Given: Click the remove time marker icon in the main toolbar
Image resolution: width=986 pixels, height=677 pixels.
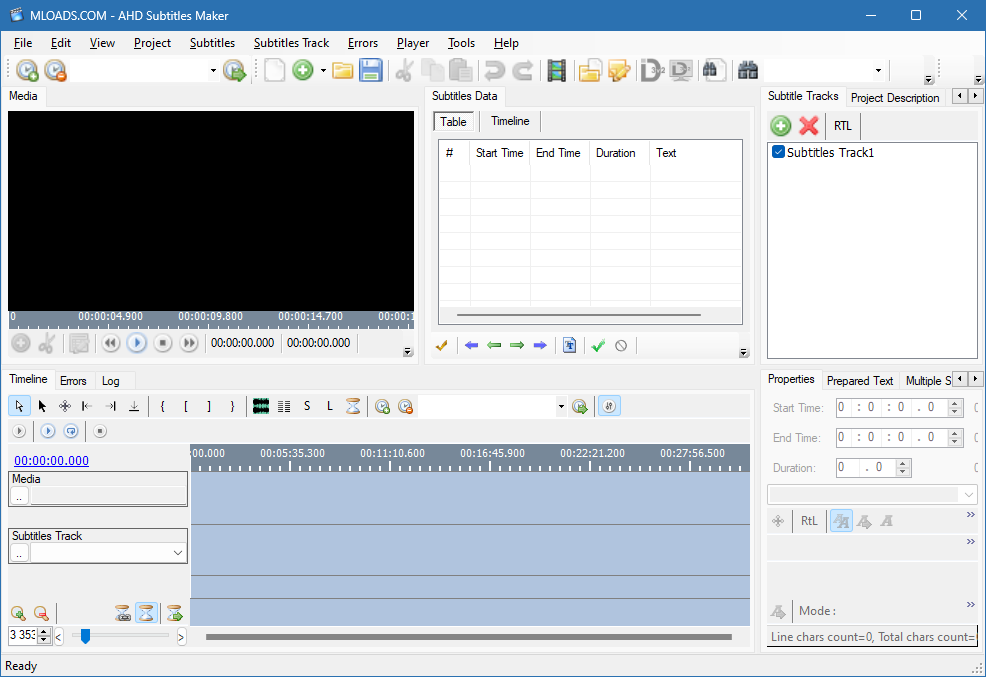Looking at the screenshot, I should coord(55,70).
